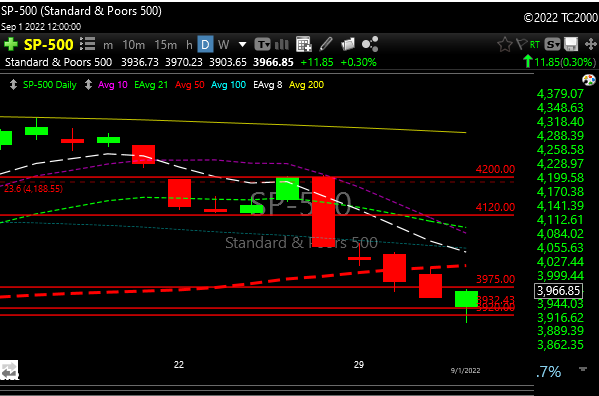The height and width of the screenshot is (396, 599).
Task: Click the add calendar/grid icon
Action: tap(304, 45)
